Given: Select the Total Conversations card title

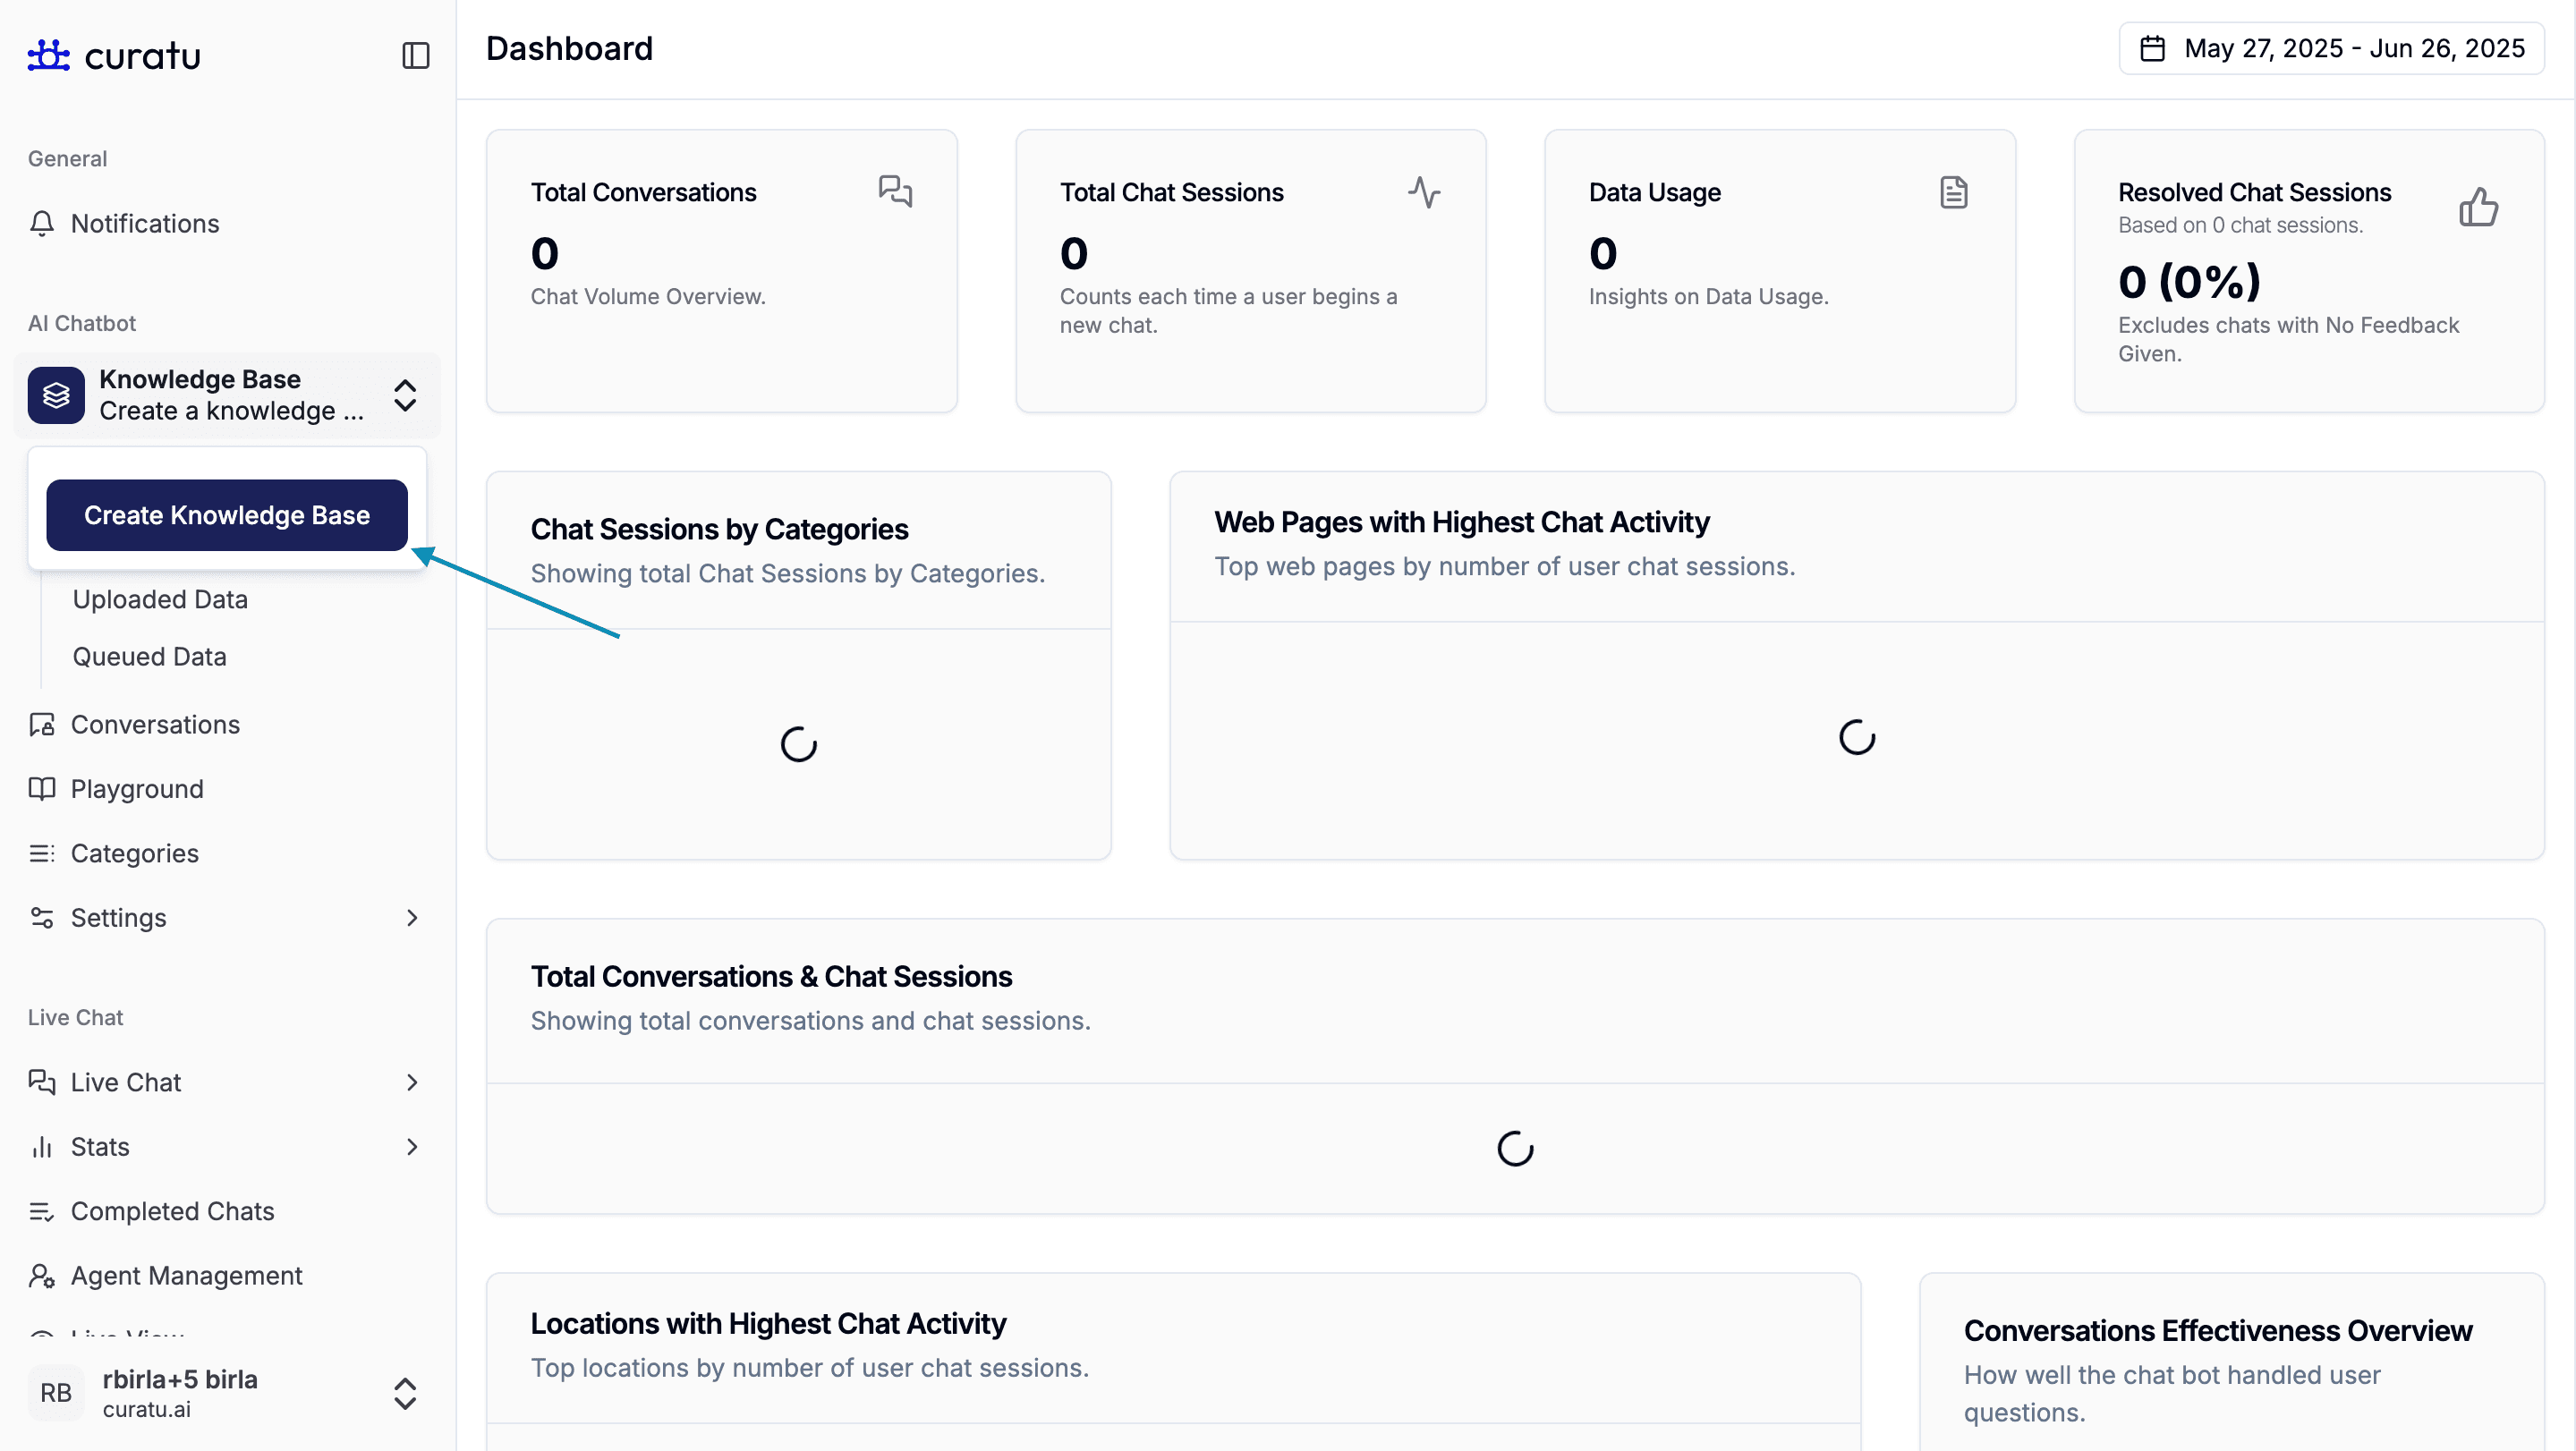Looking at the screenshot, I should click(643, 192).
